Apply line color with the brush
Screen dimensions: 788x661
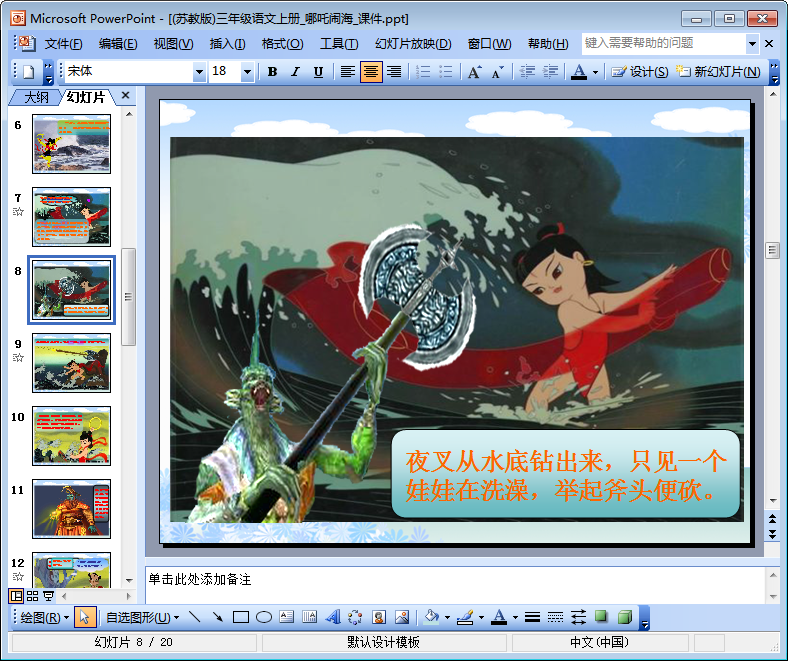(465, 617)
